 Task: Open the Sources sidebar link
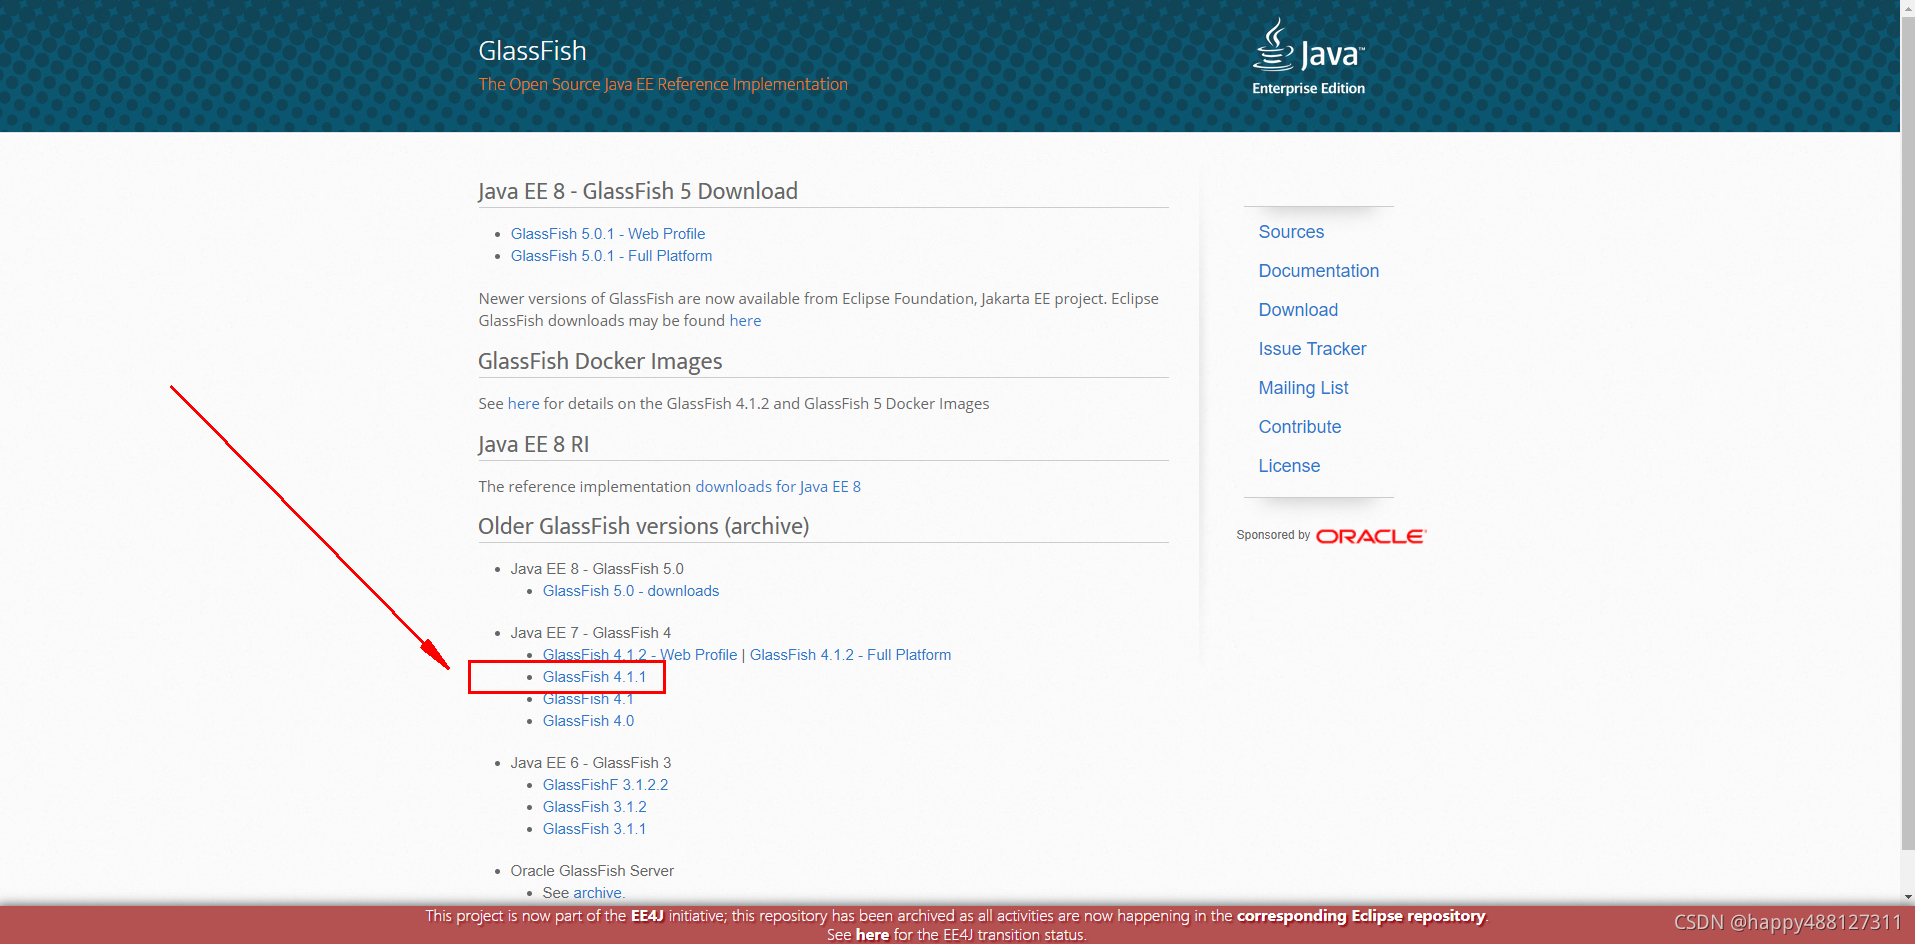click(1290, 231)
